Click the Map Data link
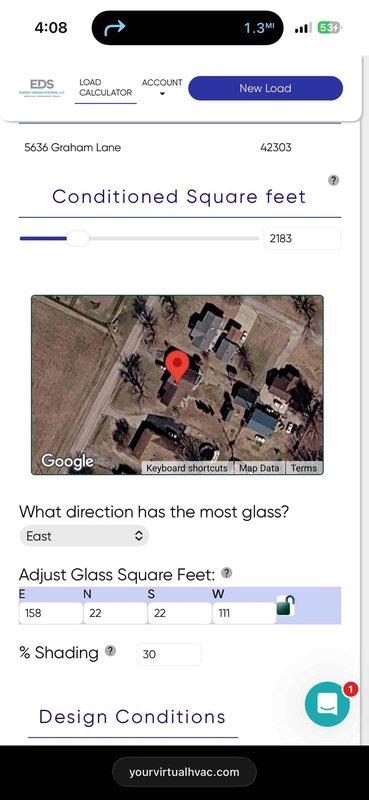 259,468
